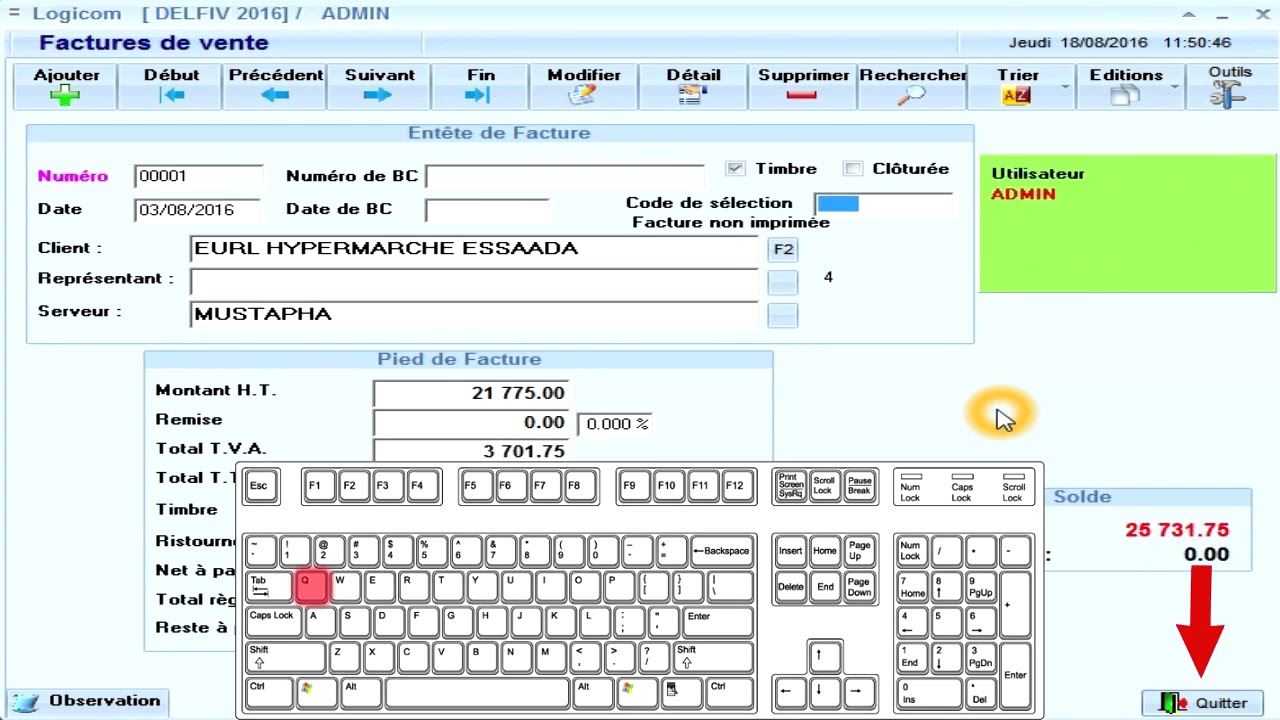Click the Facture non imprimée status text
Screen dimensions: 1280x720
[x=731, y=223]
